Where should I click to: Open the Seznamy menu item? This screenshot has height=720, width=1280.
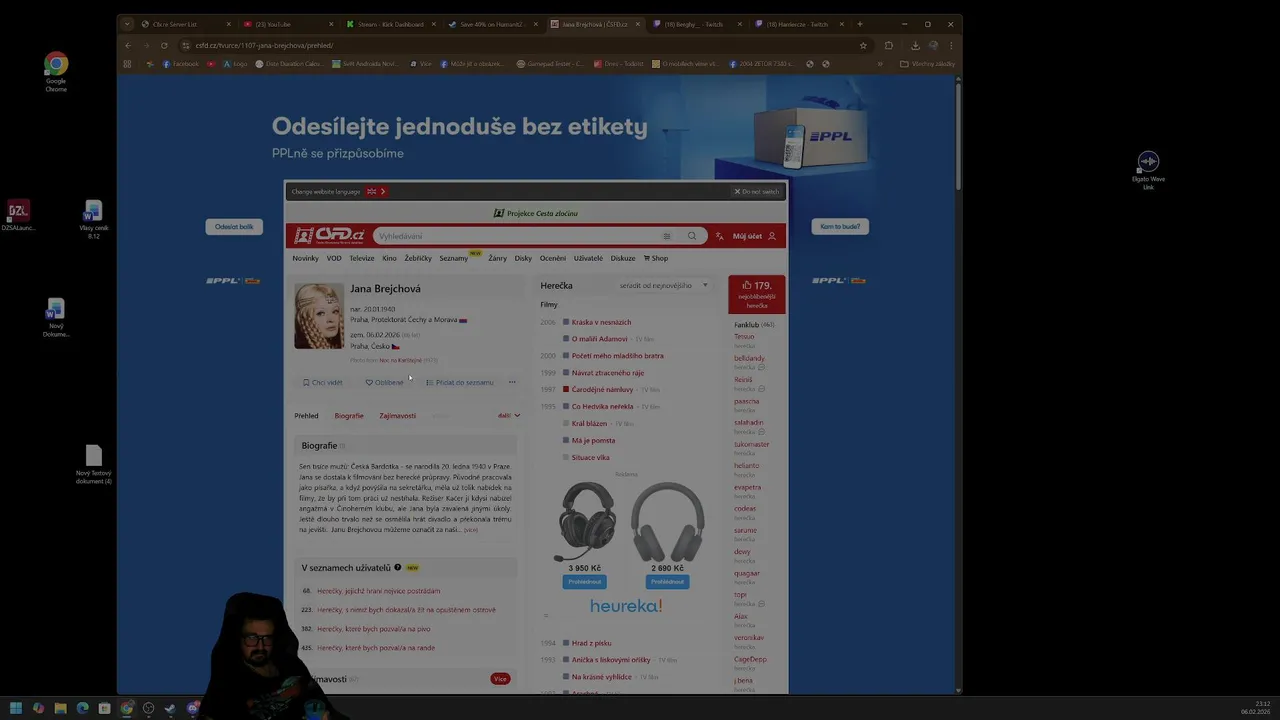[453, 258]
